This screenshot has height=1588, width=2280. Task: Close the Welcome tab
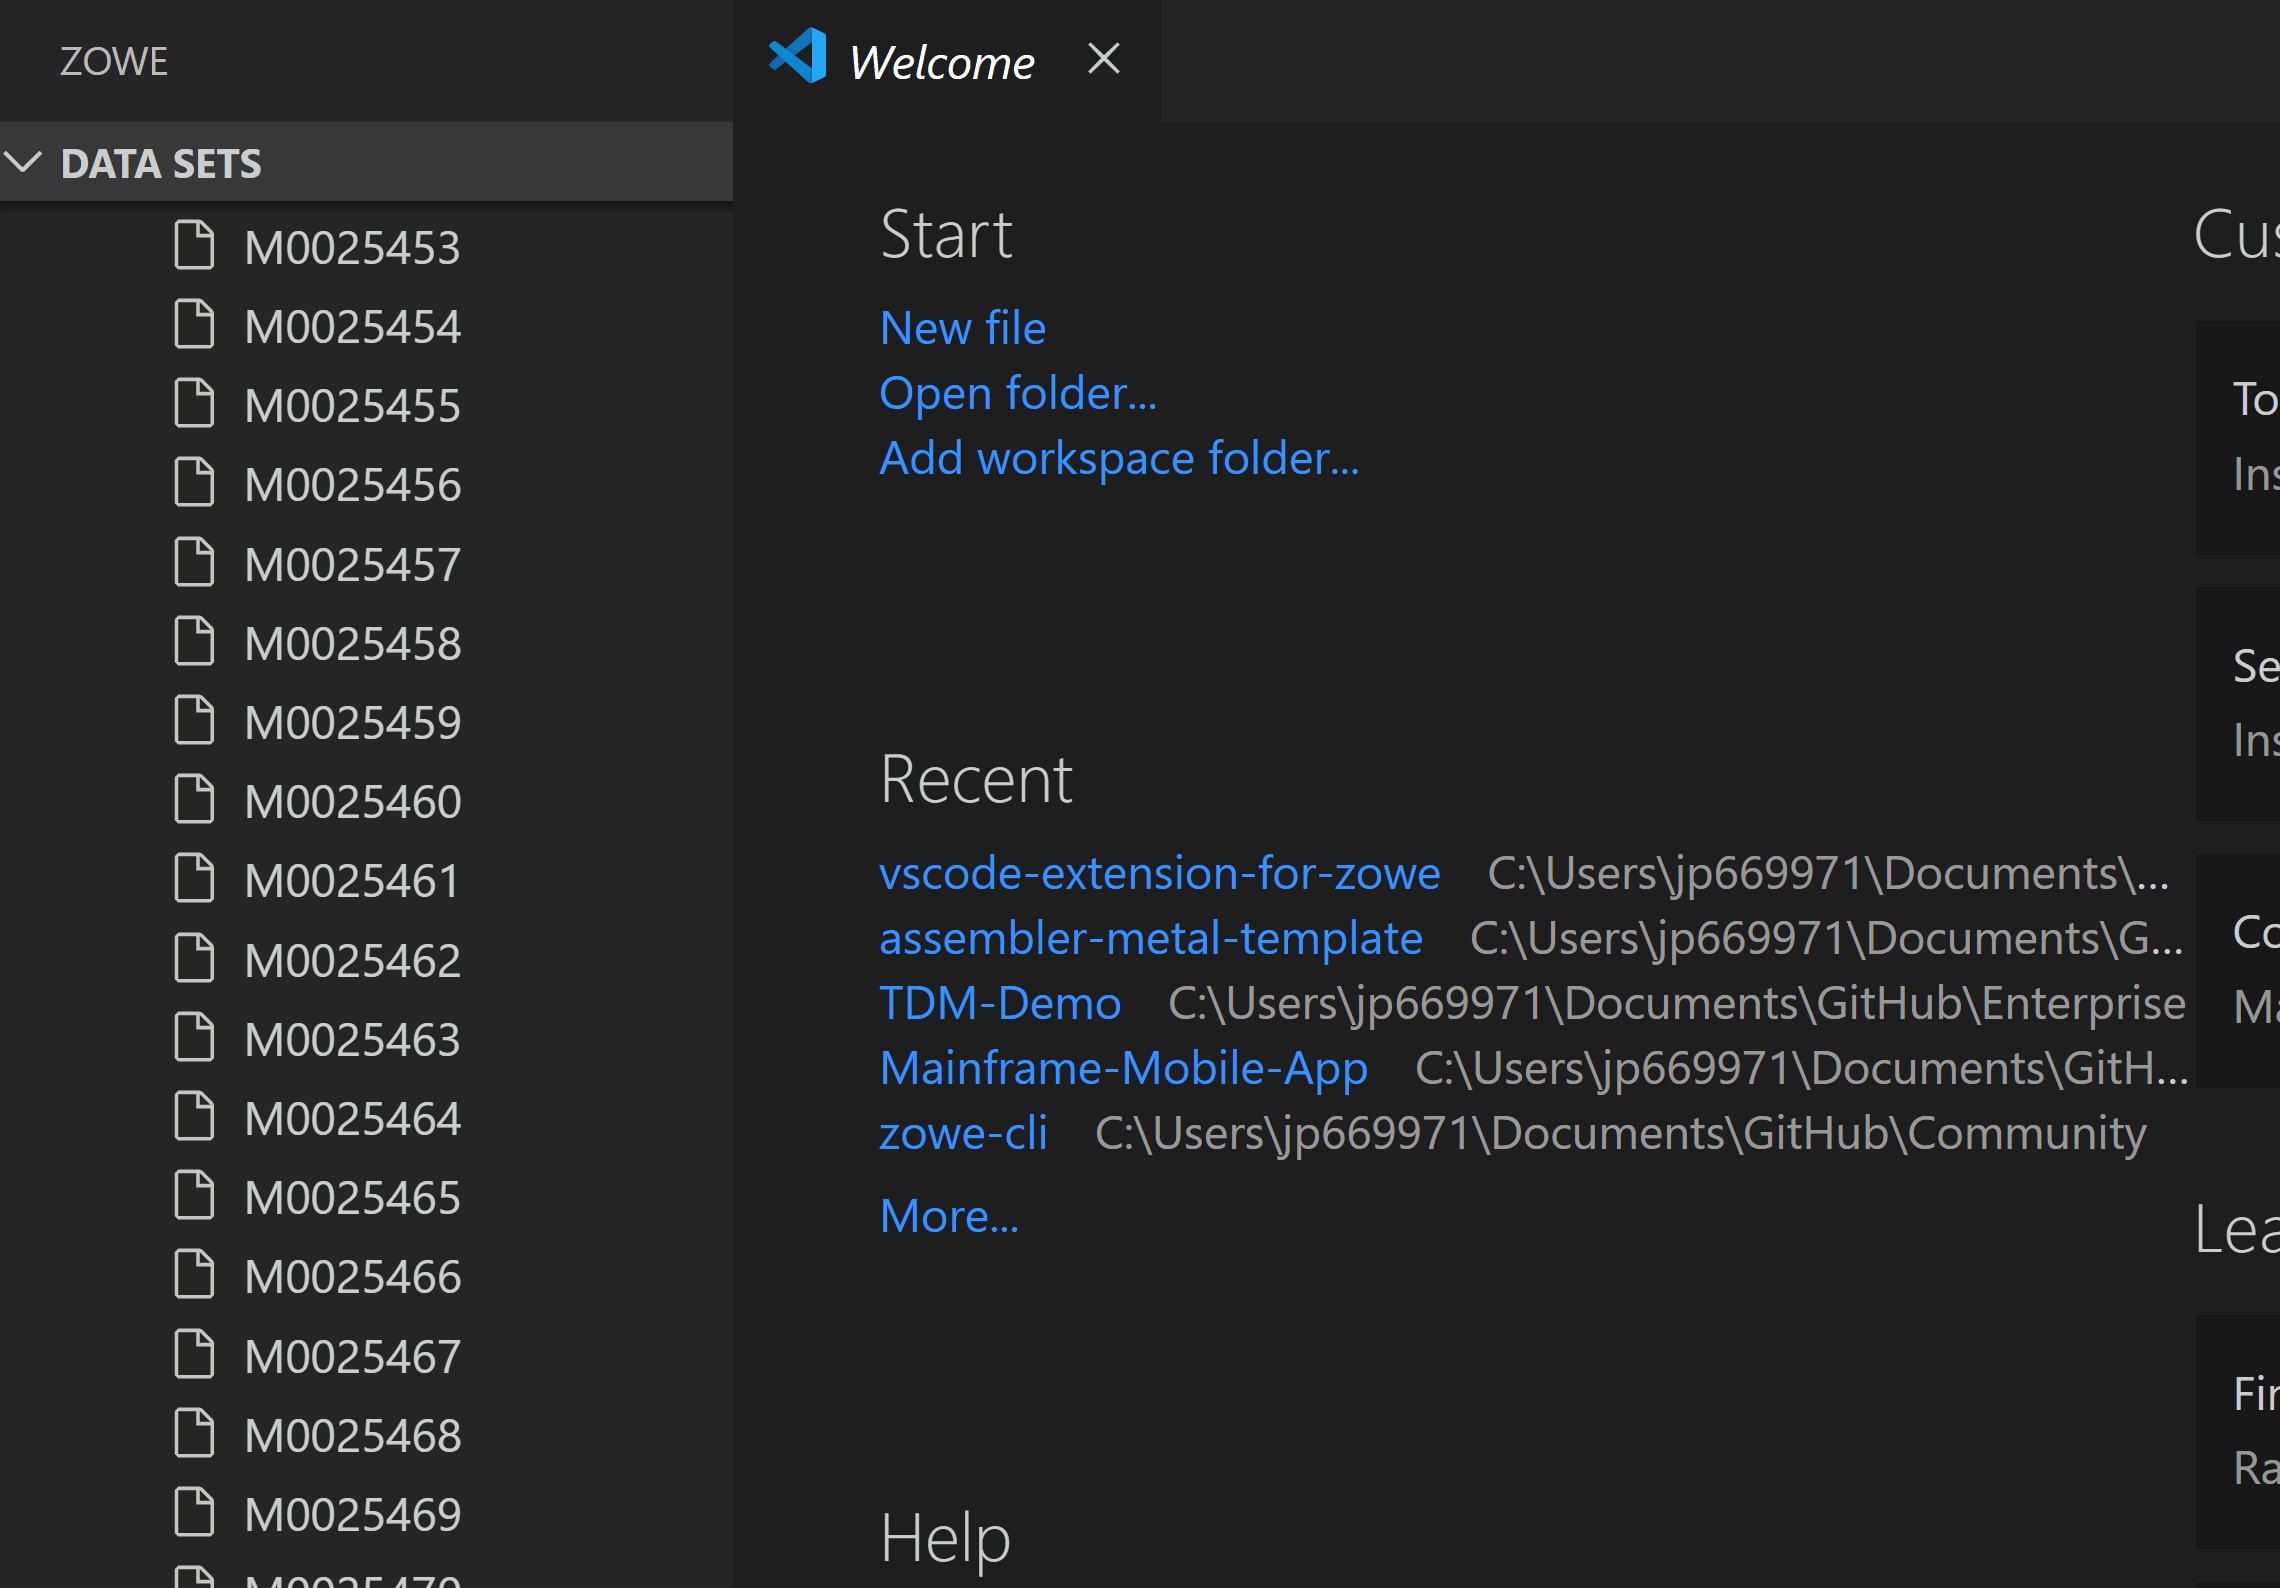(1103, 59)
